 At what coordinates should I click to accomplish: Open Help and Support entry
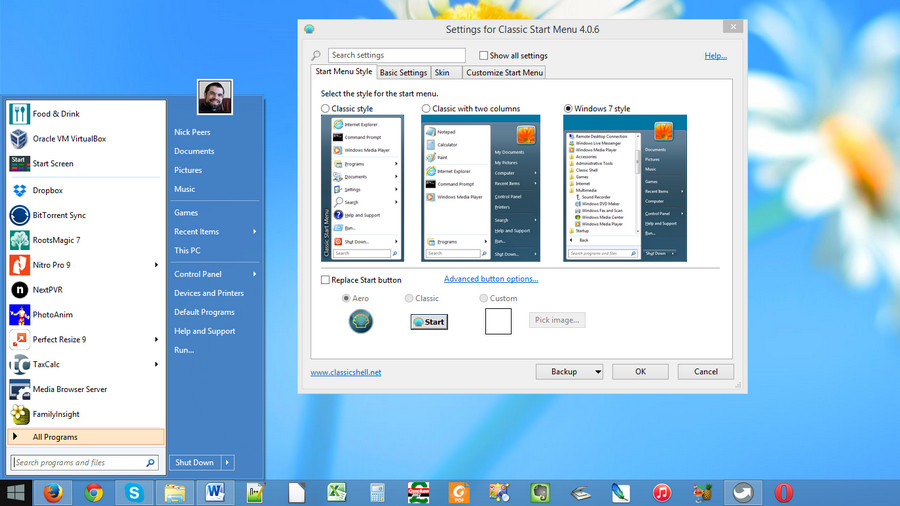pyautogui.click(x=204, y=331)
